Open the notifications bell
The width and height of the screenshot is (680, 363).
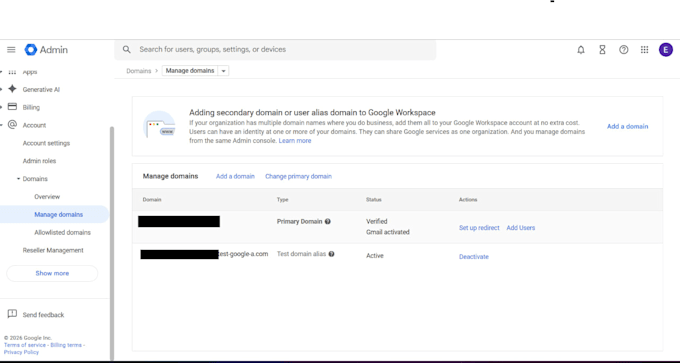(581, 50)
